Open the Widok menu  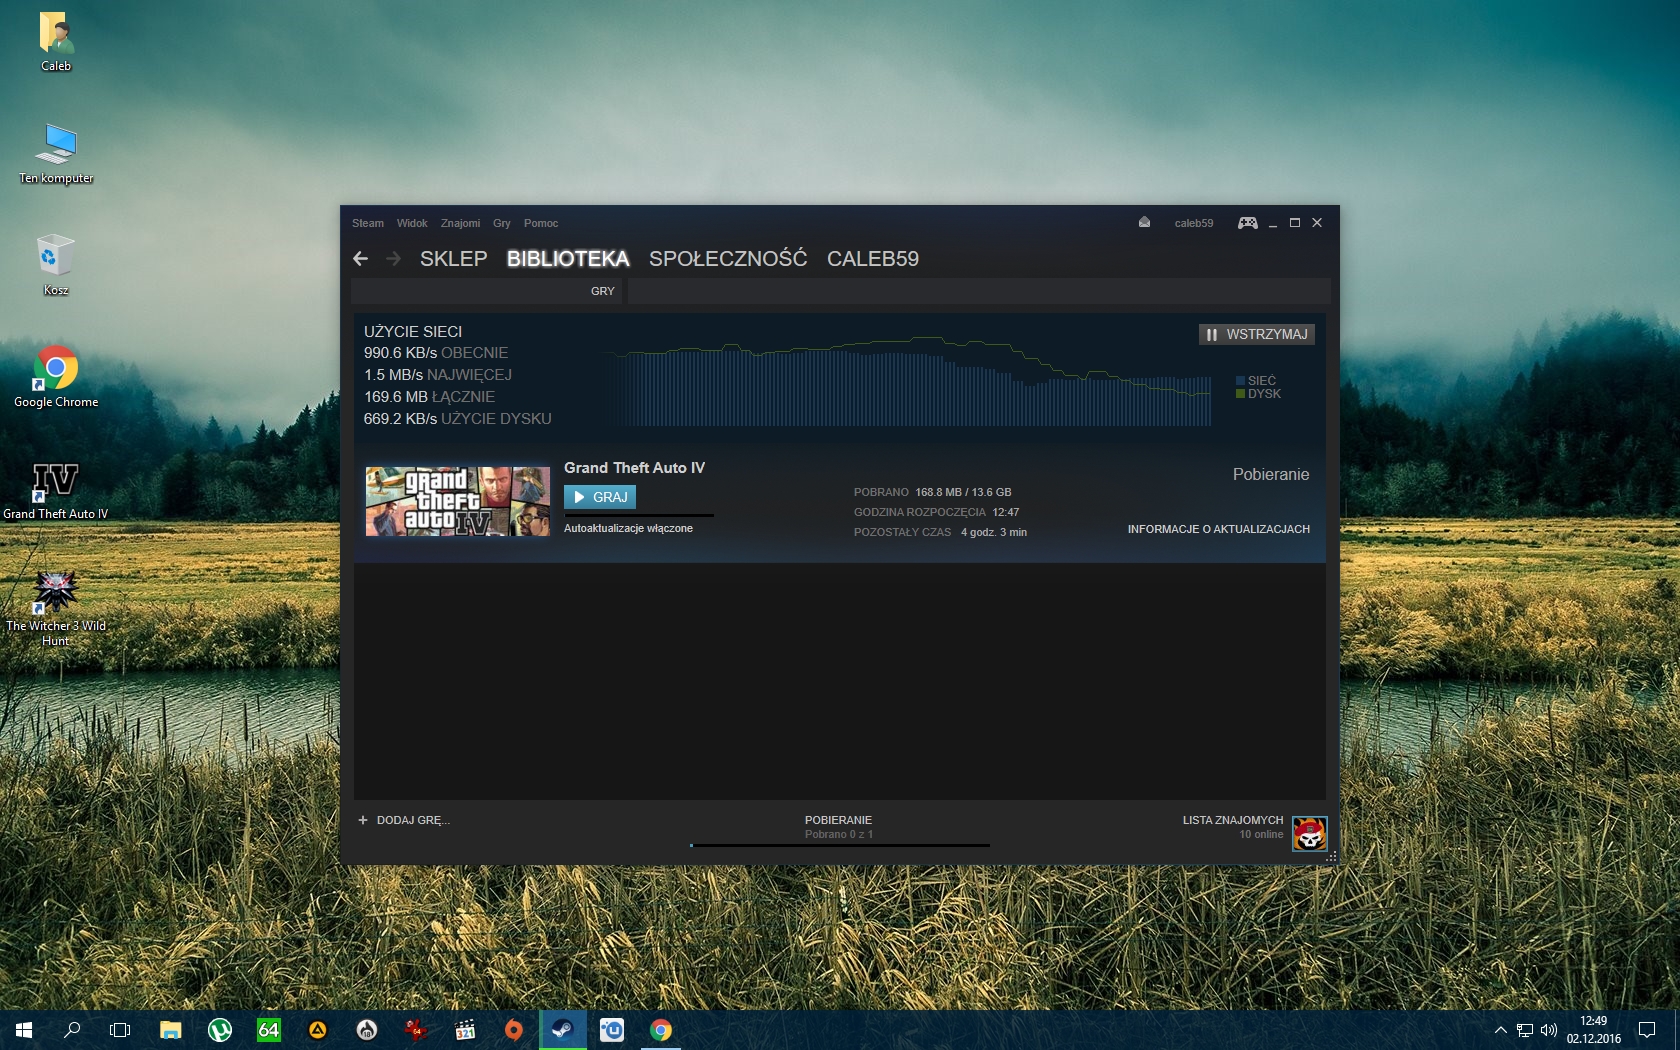(412, 223)
